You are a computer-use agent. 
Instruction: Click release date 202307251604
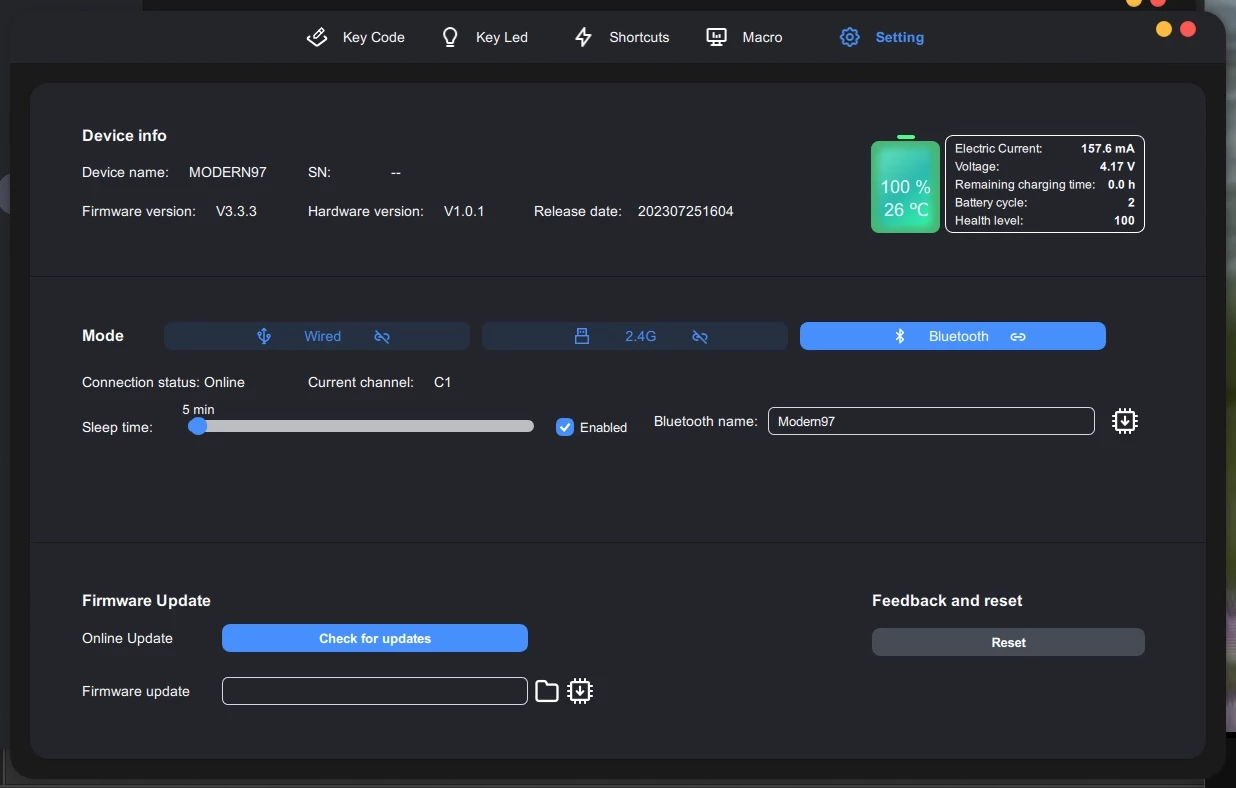pos(686,211)
